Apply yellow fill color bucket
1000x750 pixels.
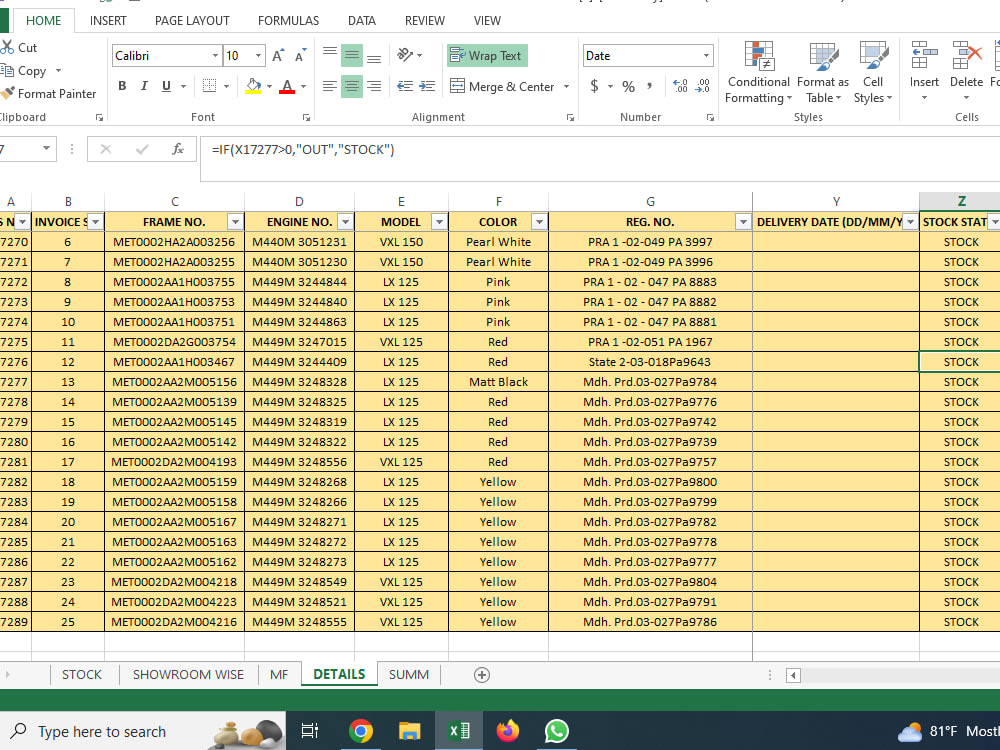[x=253, y=86]
